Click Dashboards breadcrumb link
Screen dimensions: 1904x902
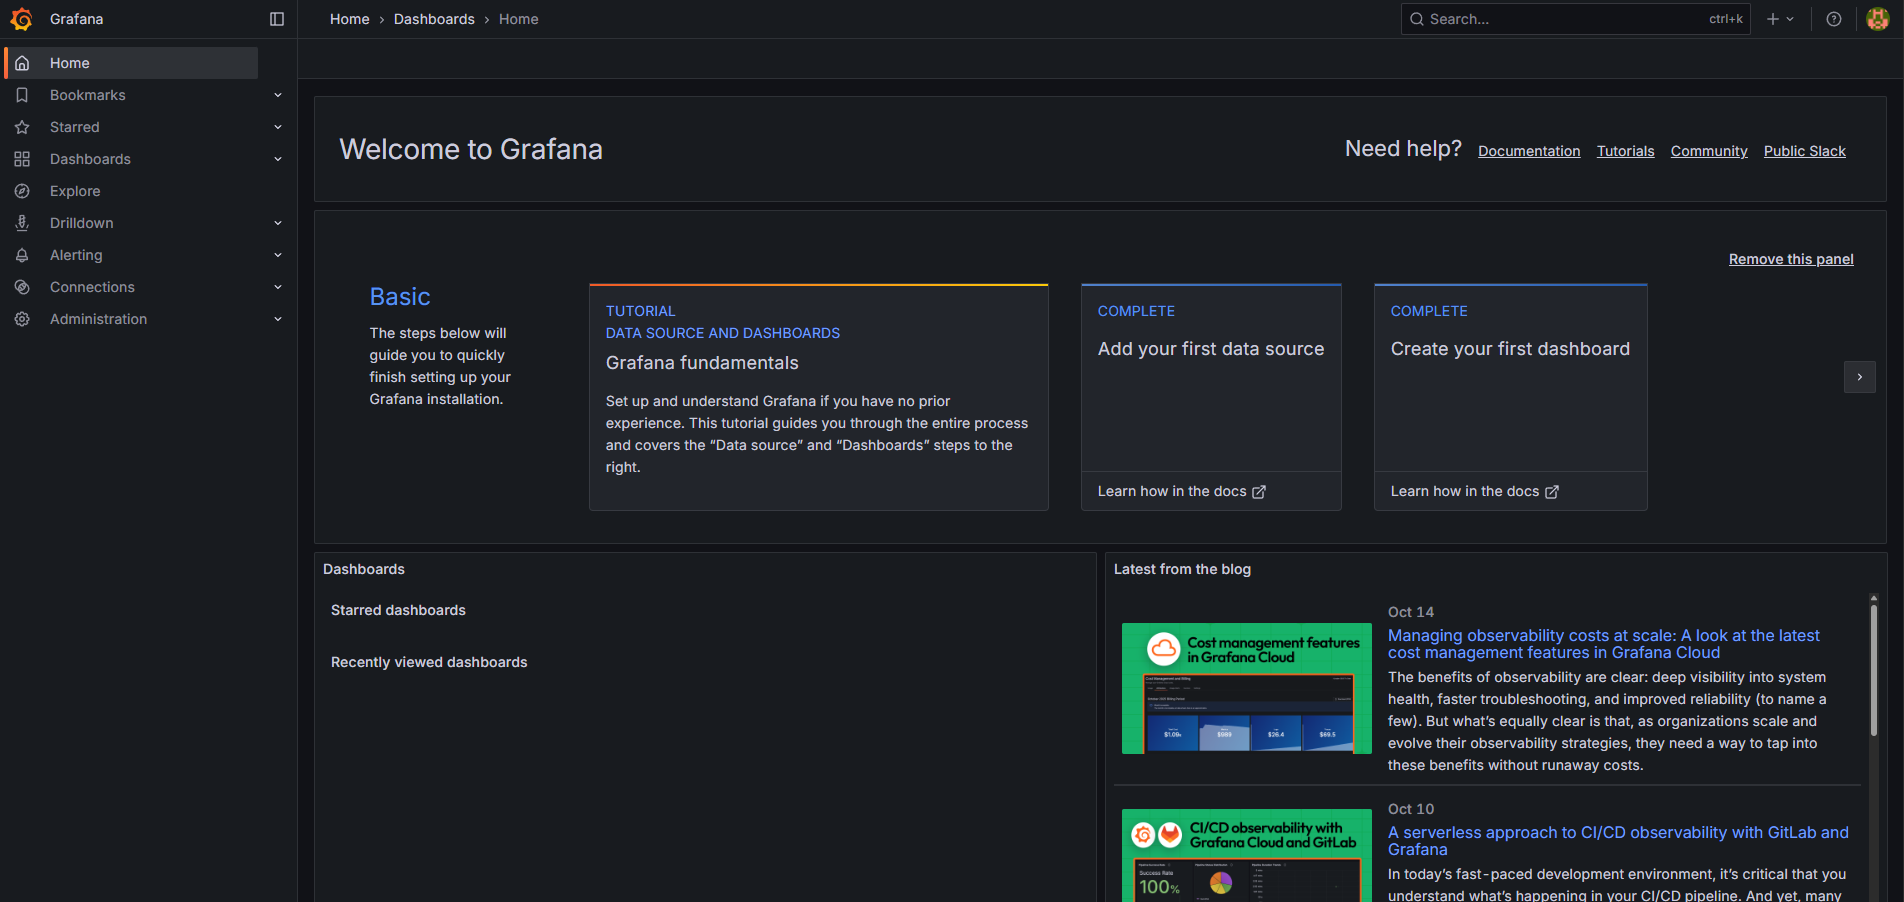(x=434, y=19)
